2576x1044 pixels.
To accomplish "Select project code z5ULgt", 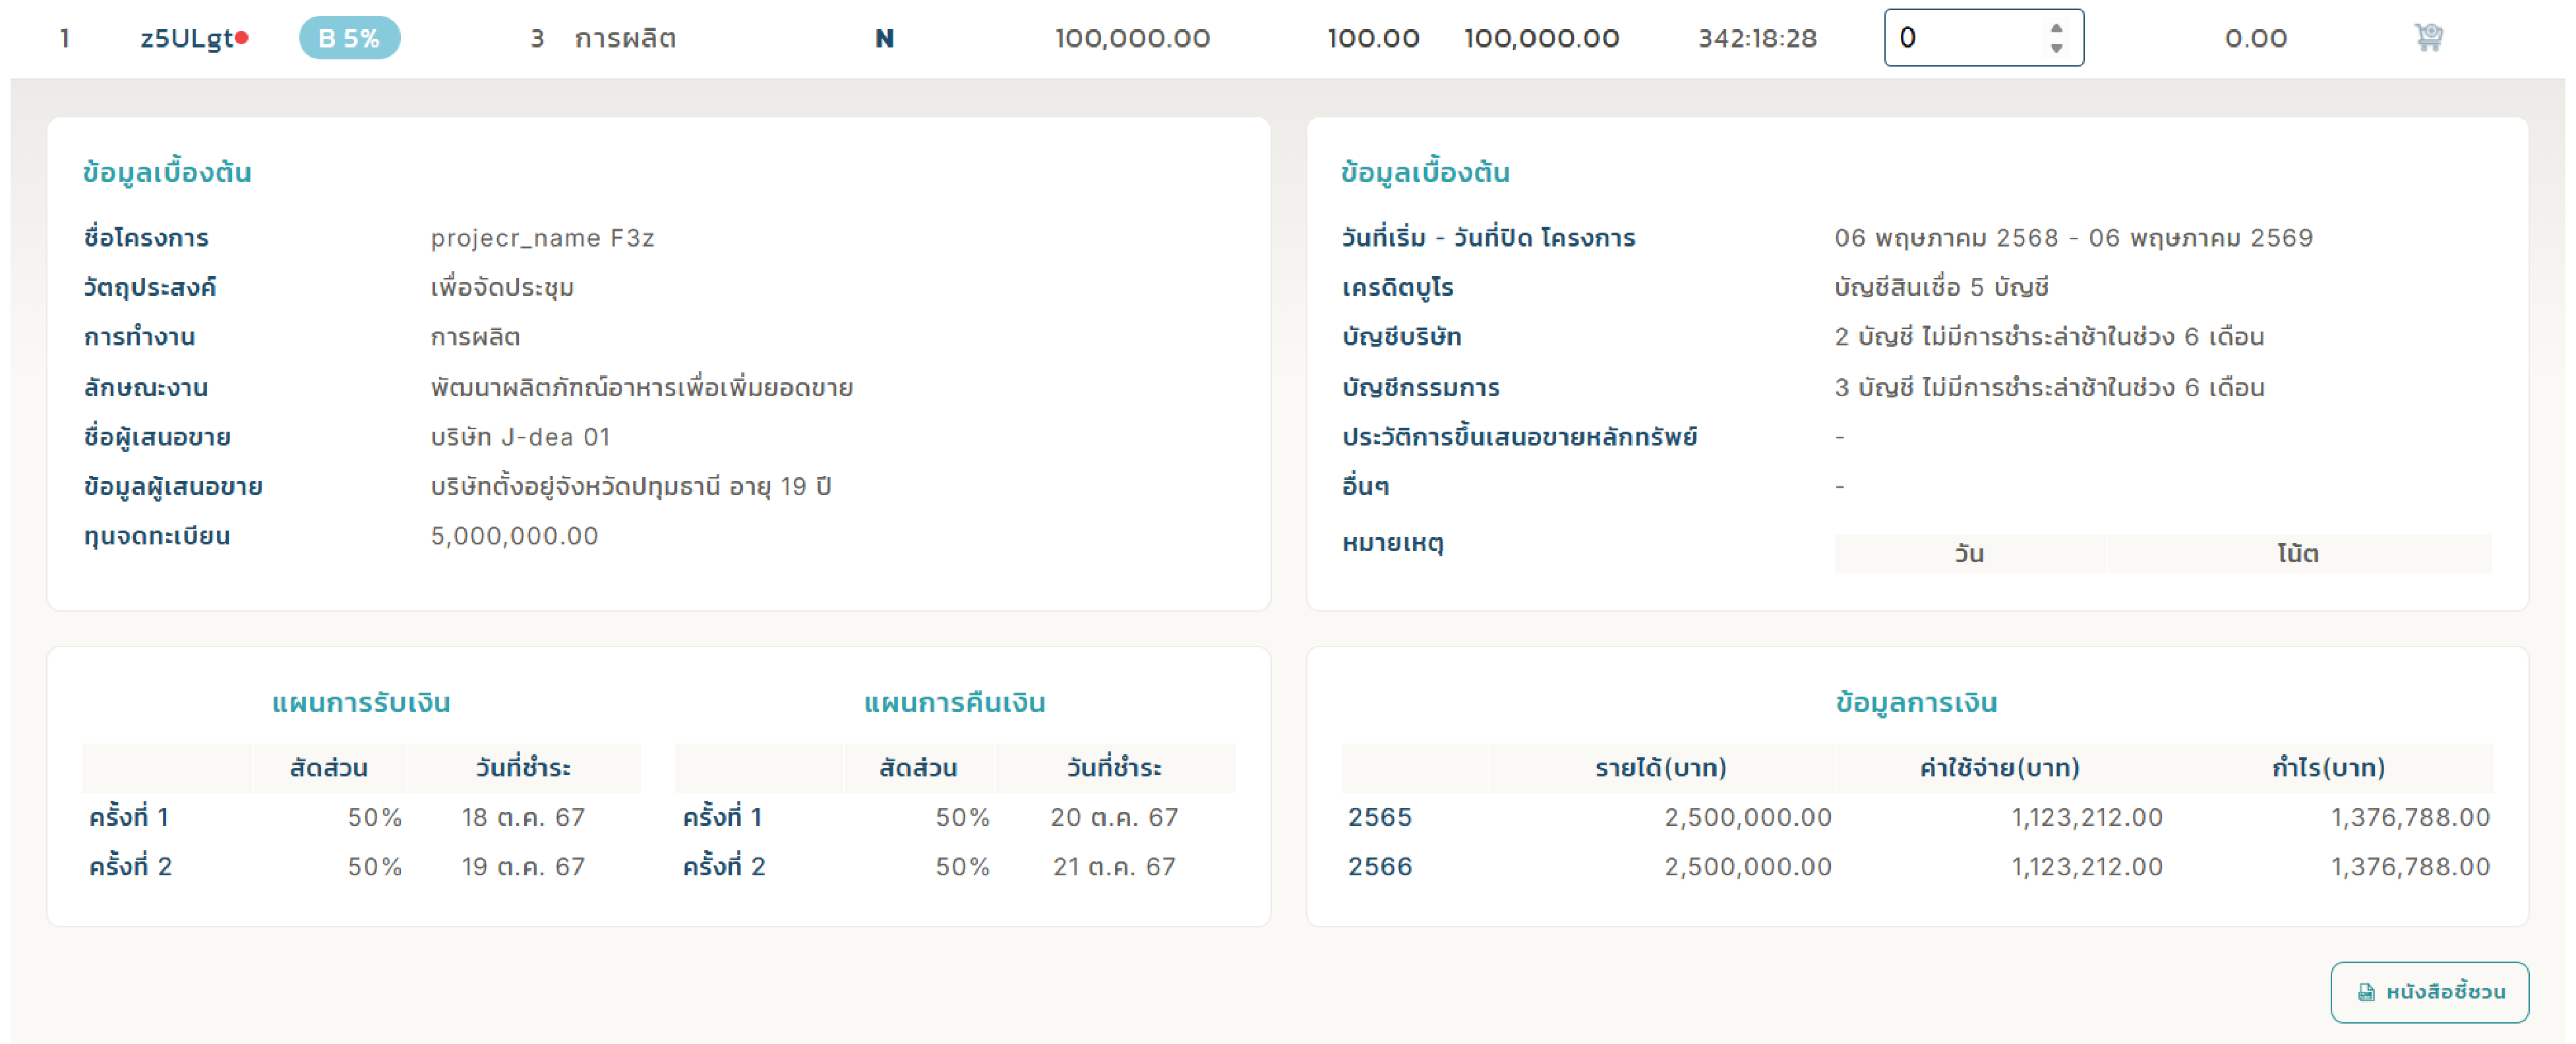I will click(x=187, y=38).
